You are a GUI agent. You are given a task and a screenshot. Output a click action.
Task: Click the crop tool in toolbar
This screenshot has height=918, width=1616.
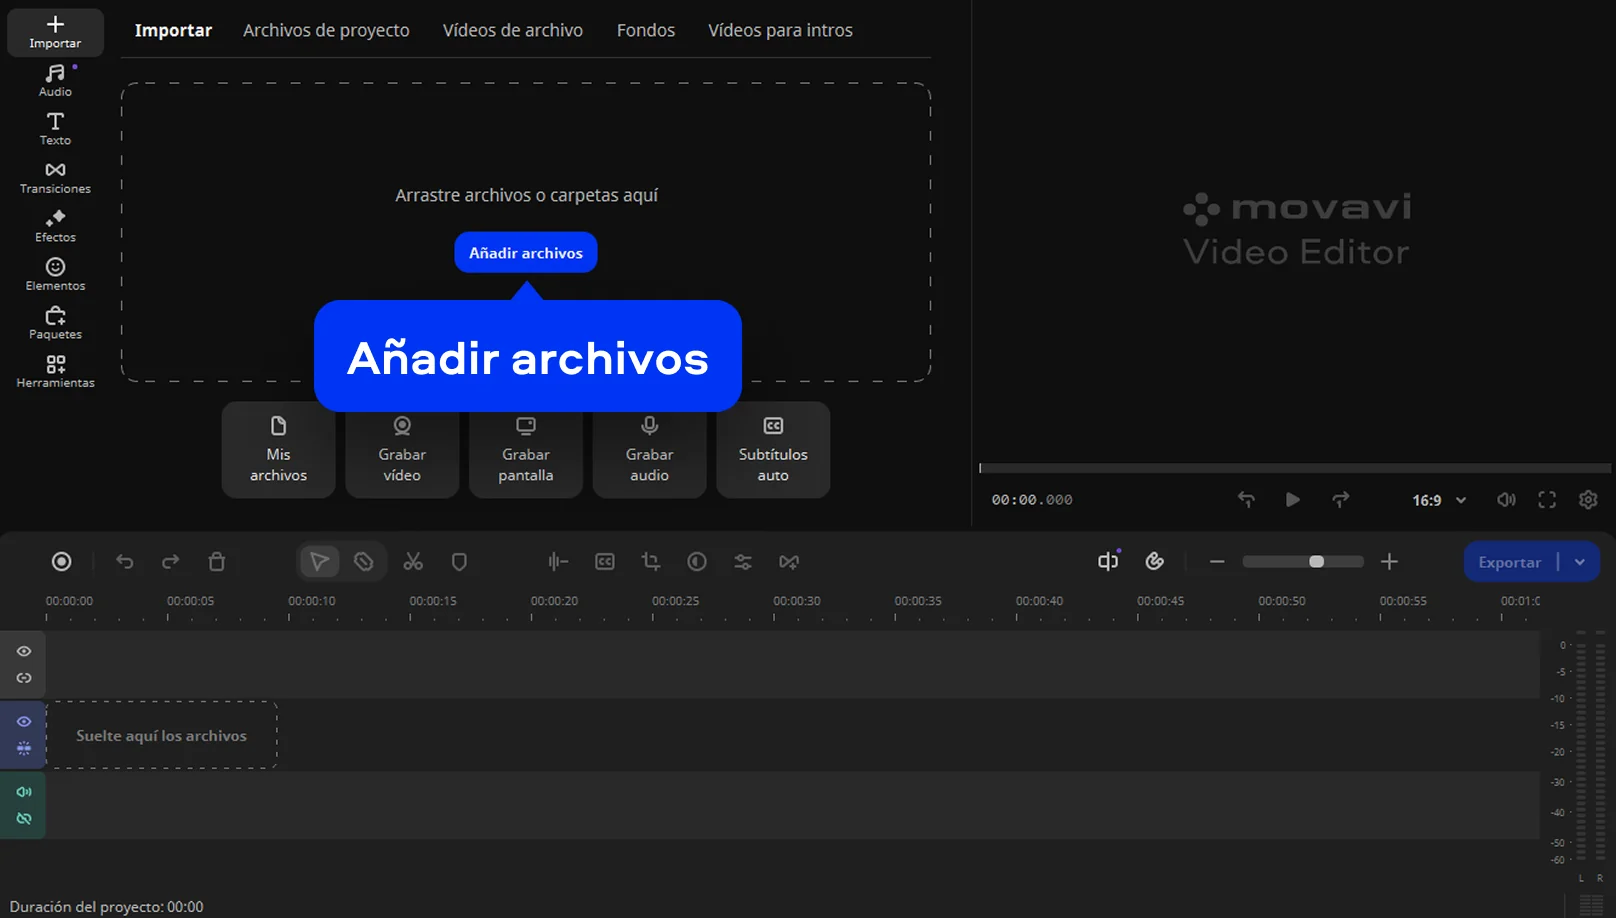[x=651, y=562]
